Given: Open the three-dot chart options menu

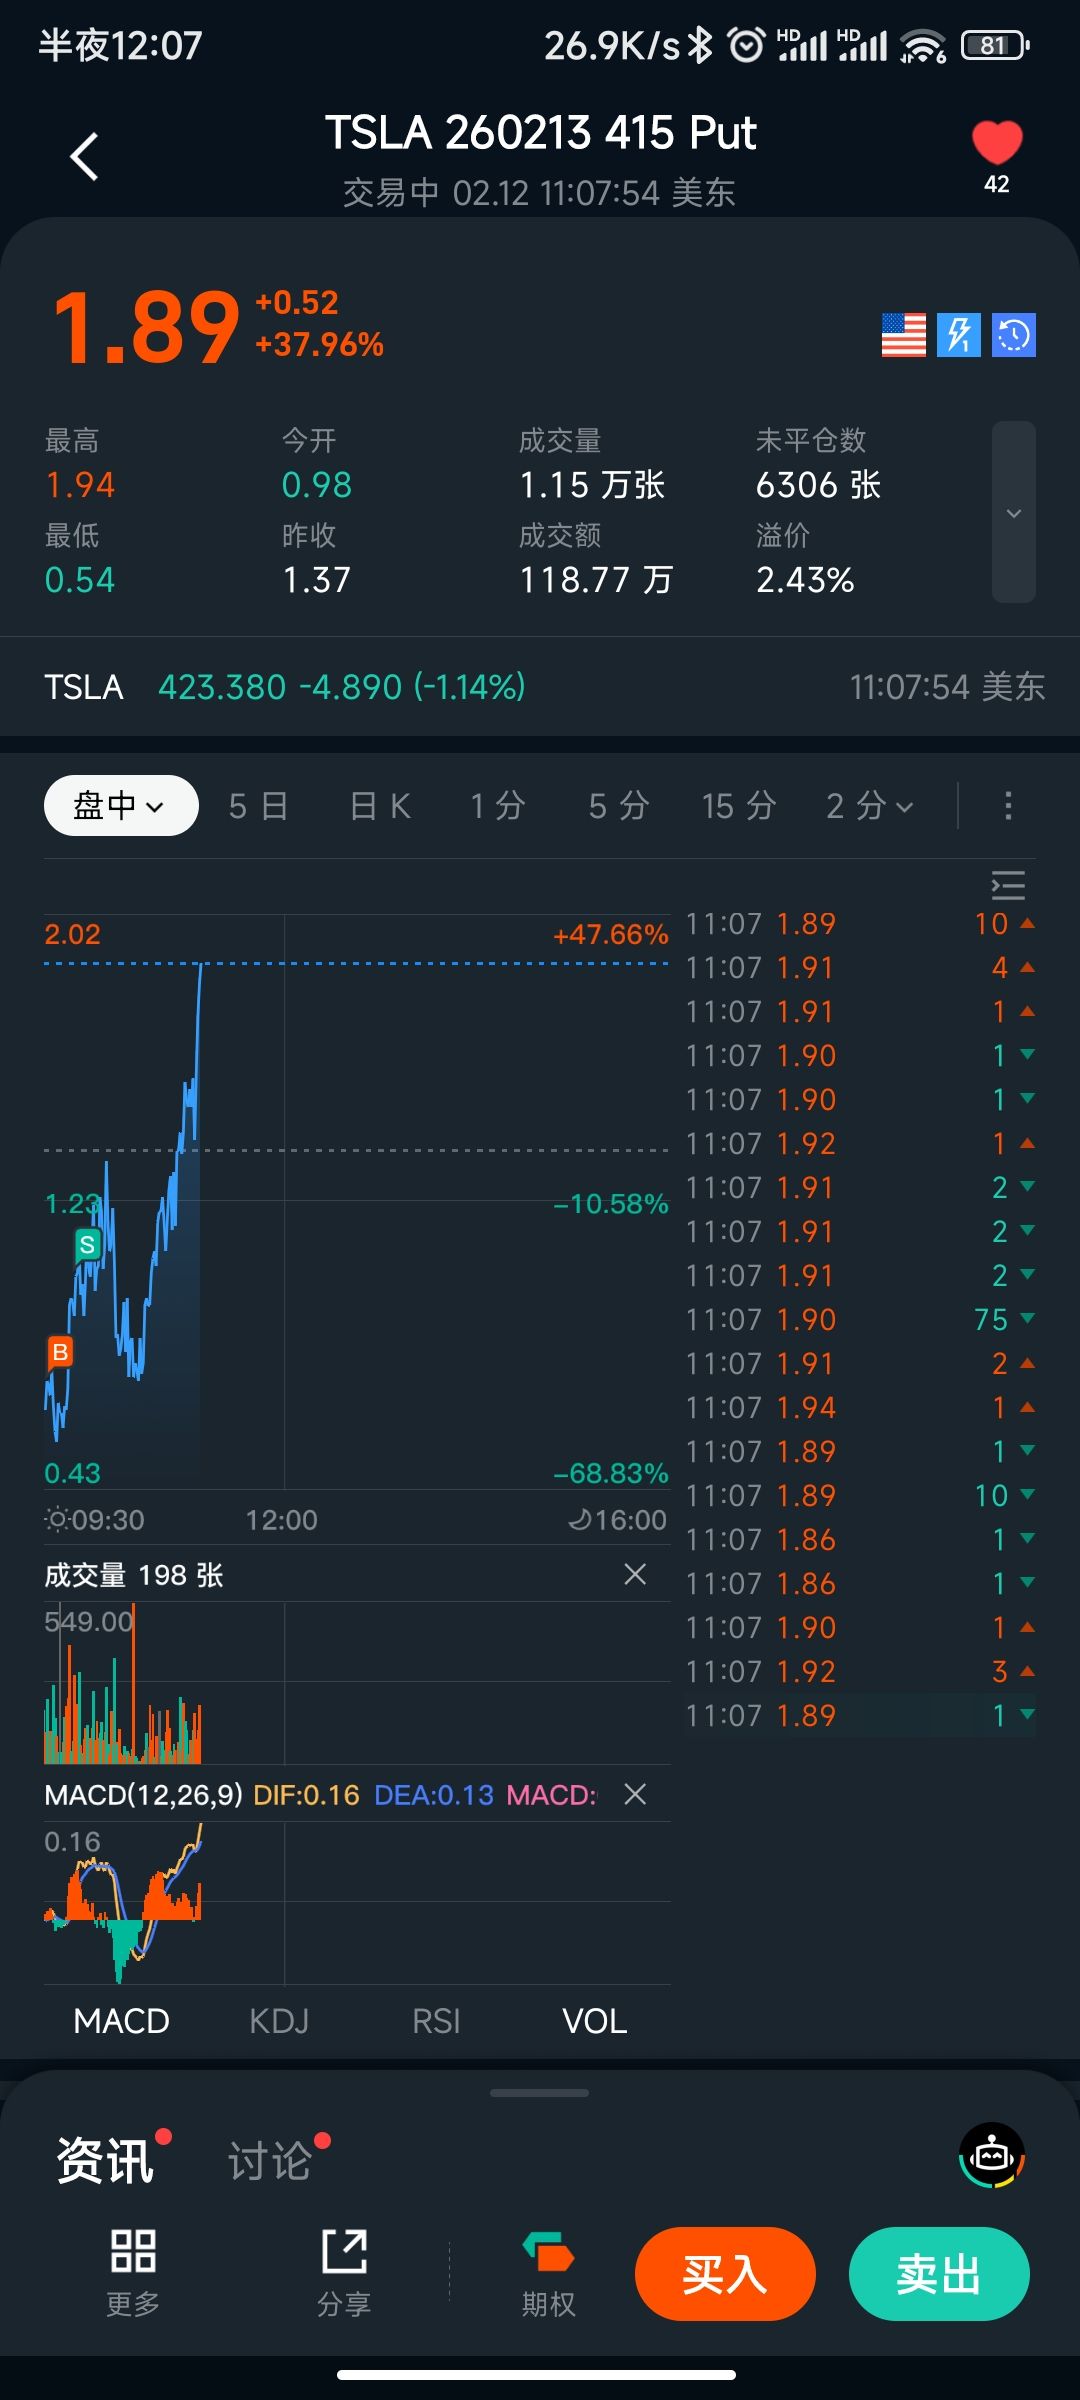Looking at the screenshot, I should 1008,805.
